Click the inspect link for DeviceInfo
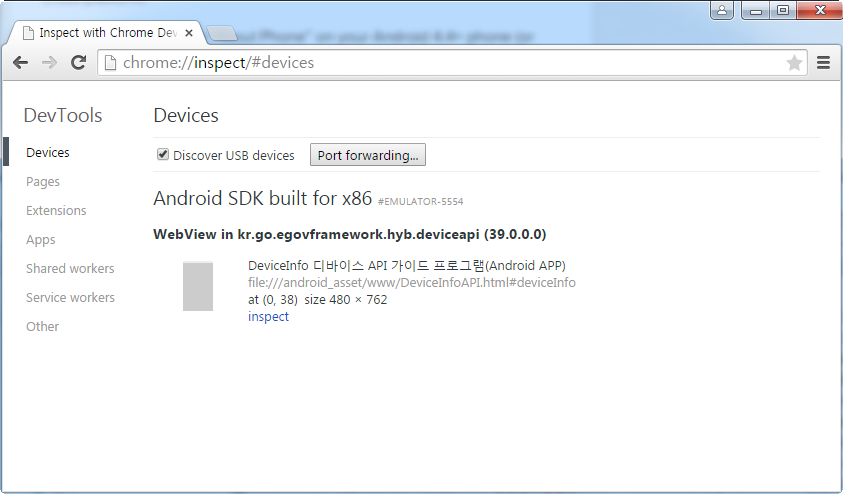Viewport: 843px width, 494px height. pyautogui.click(x=268, y=316)
